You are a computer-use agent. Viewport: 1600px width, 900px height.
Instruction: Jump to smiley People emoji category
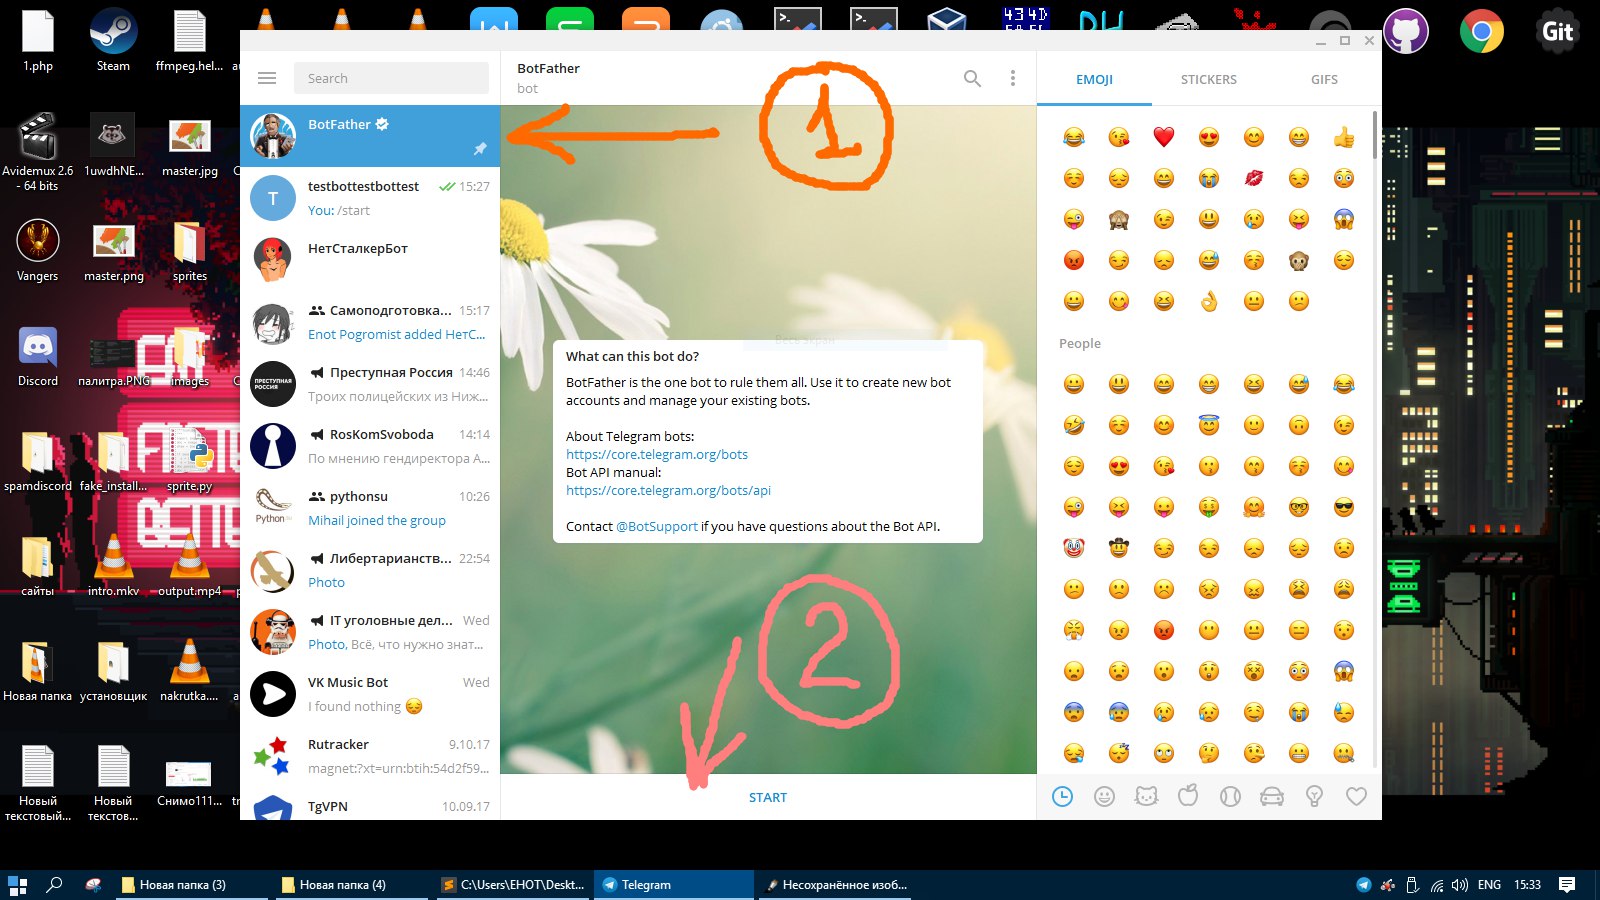click(1104, 796)
